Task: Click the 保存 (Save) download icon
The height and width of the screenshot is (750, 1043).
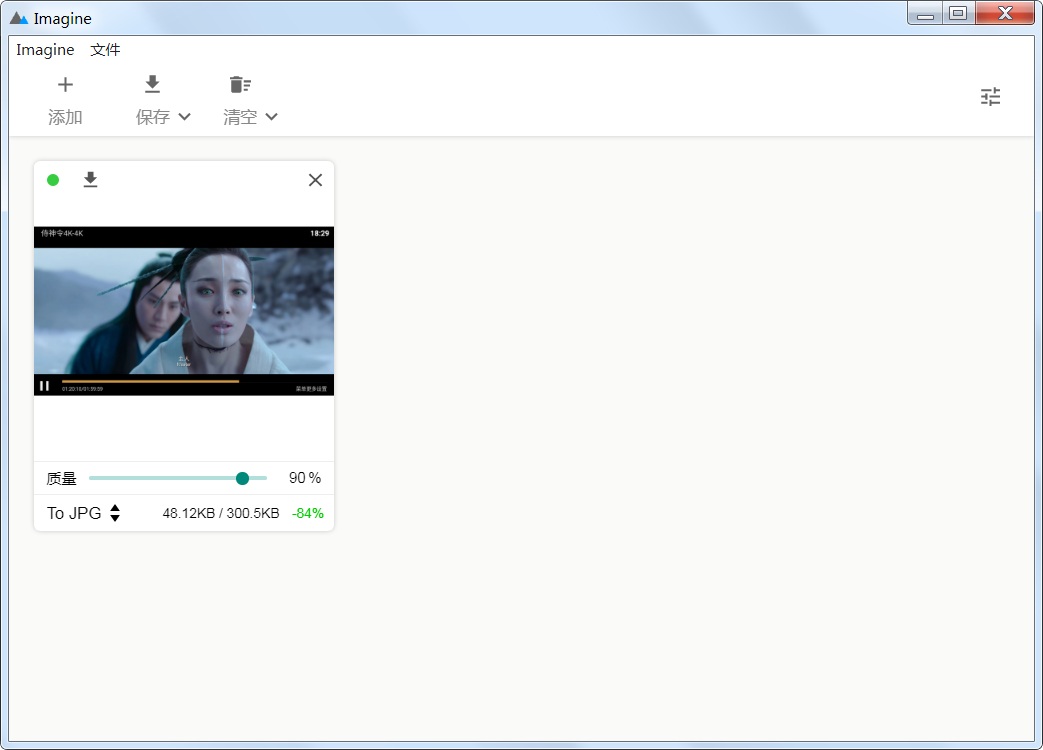Action: [152, 84]
